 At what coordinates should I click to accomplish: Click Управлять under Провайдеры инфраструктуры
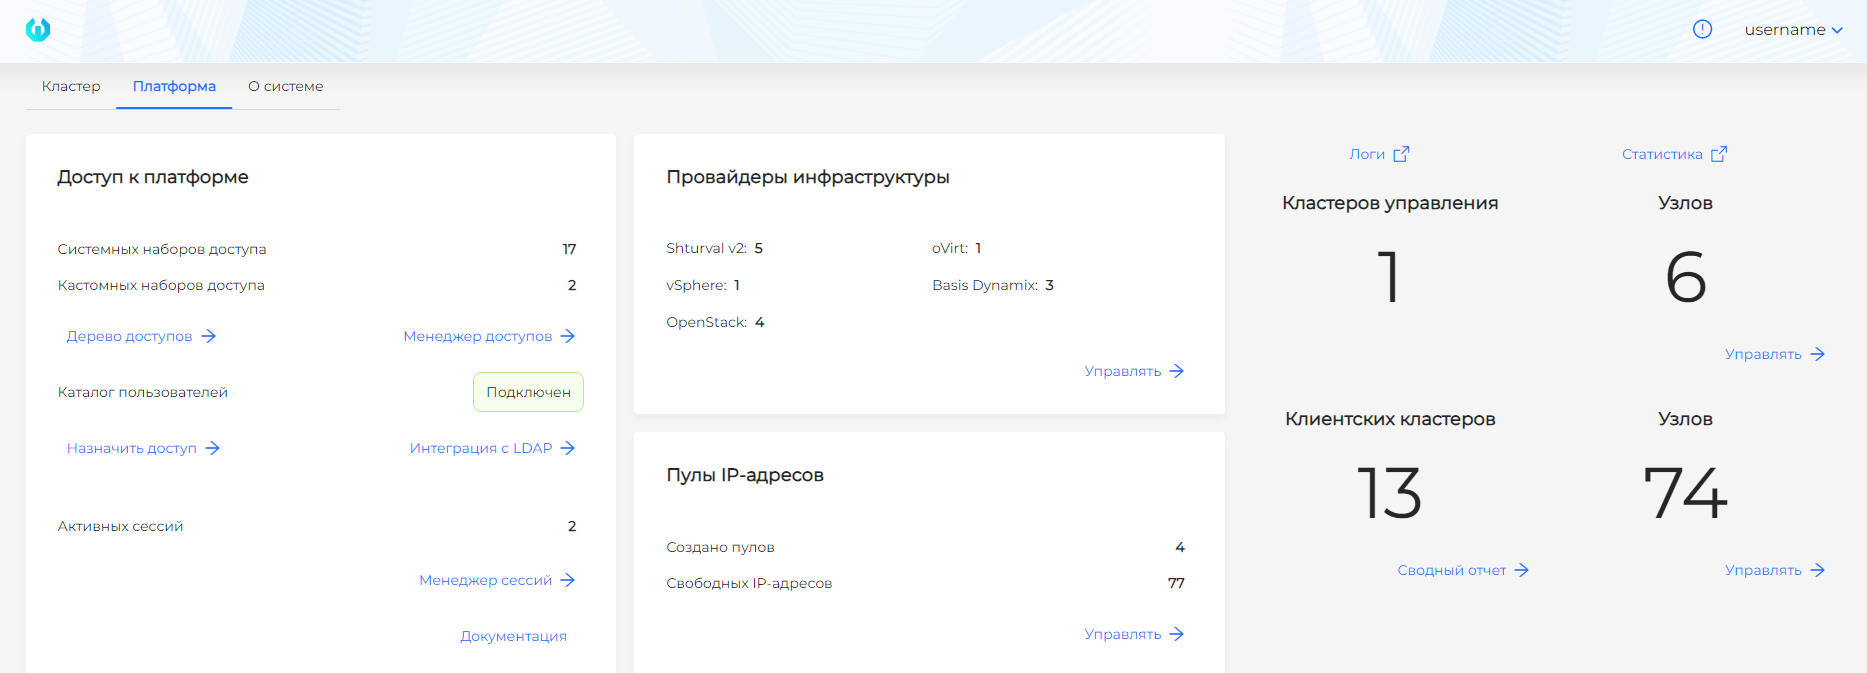(x=1123, y=371)
